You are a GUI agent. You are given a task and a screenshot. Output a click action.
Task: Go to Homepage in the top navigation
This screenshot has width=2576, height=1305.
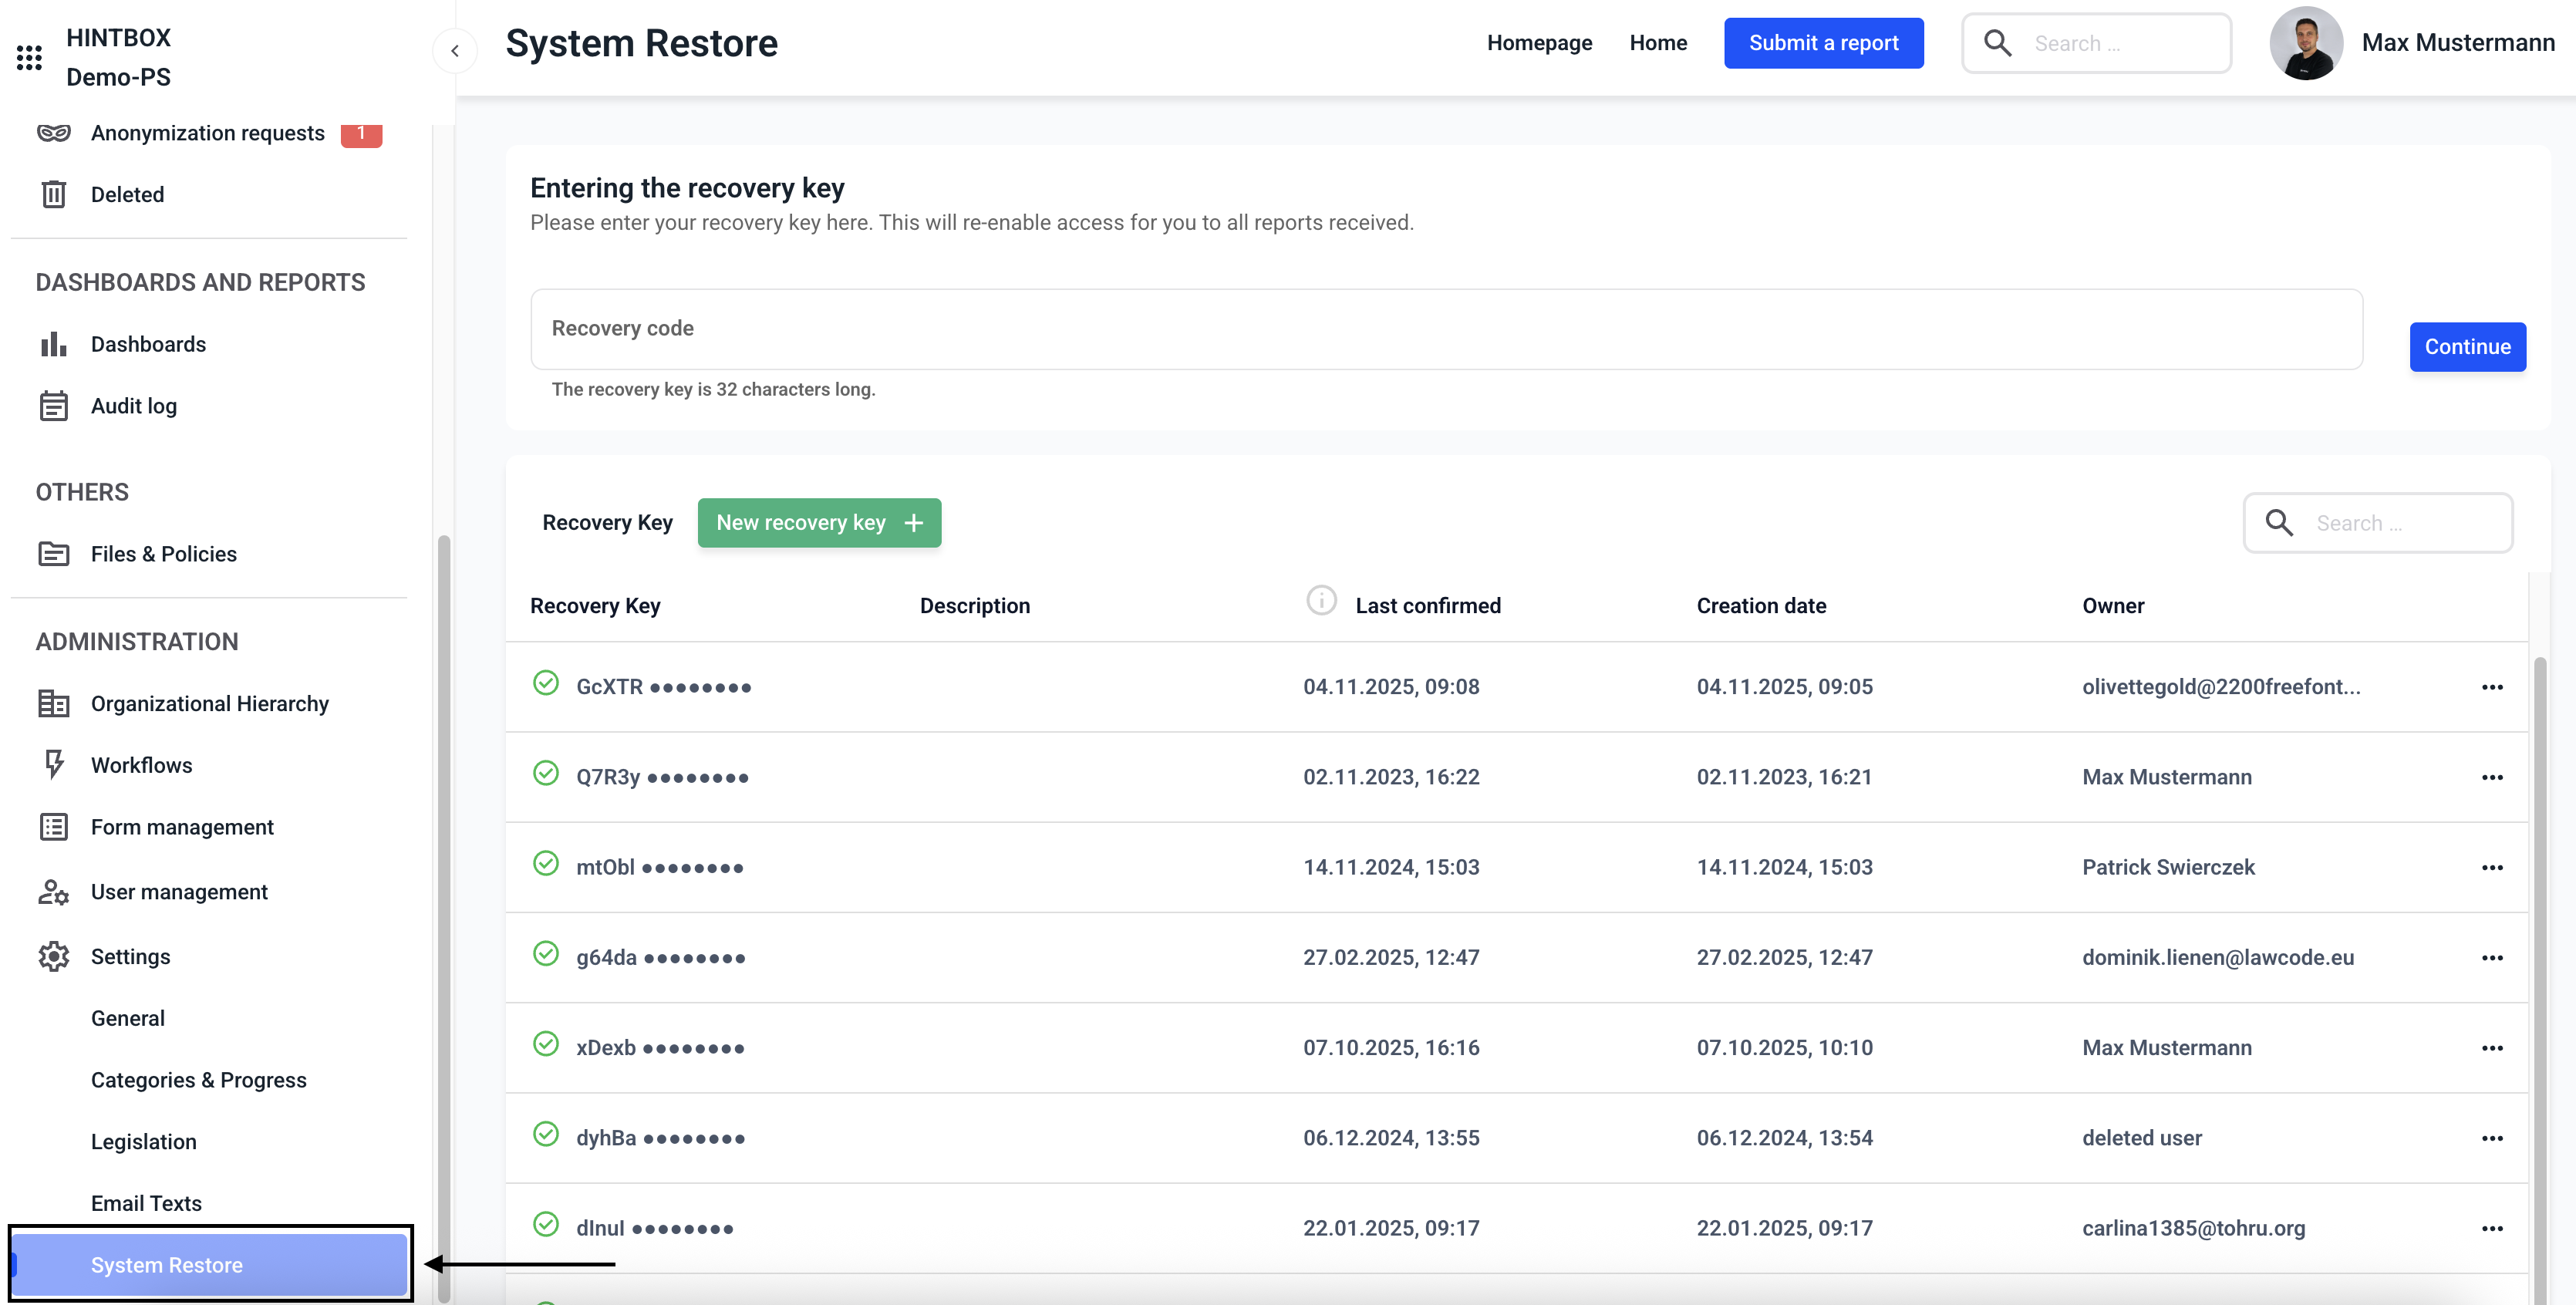point(1539,43)
